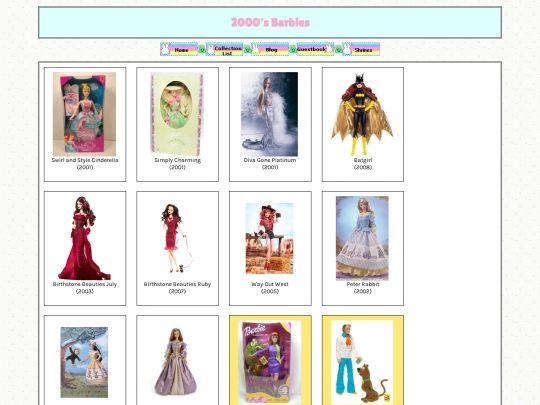Select the Simply Charming caption

pos(177,164)
